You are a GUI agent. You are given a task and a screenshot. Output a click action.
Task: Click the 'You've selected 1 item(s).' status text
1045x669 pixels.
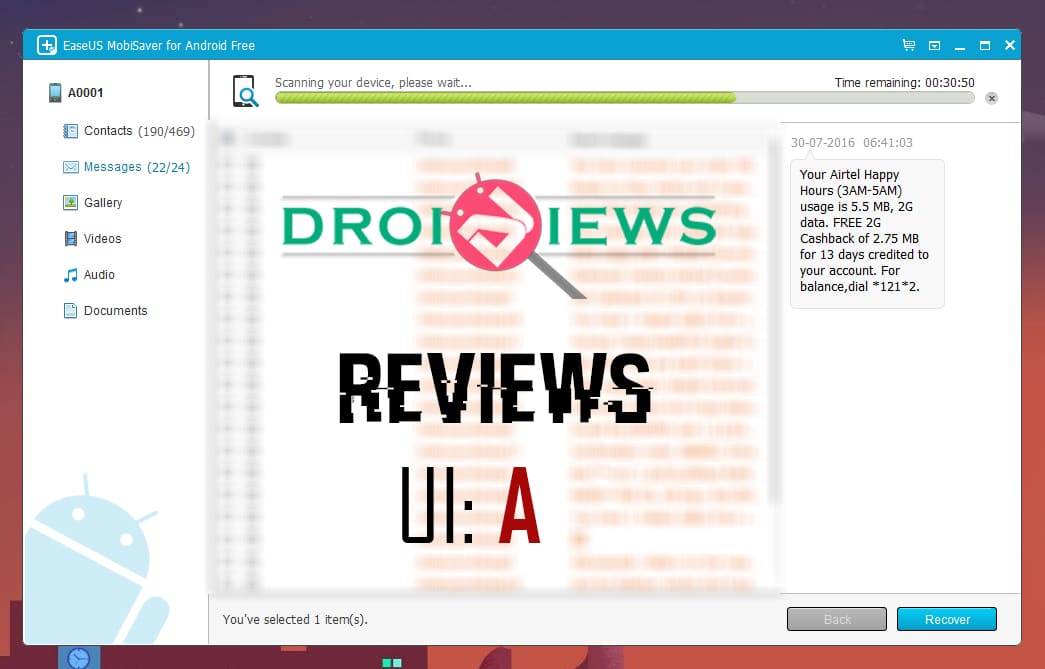295,620
